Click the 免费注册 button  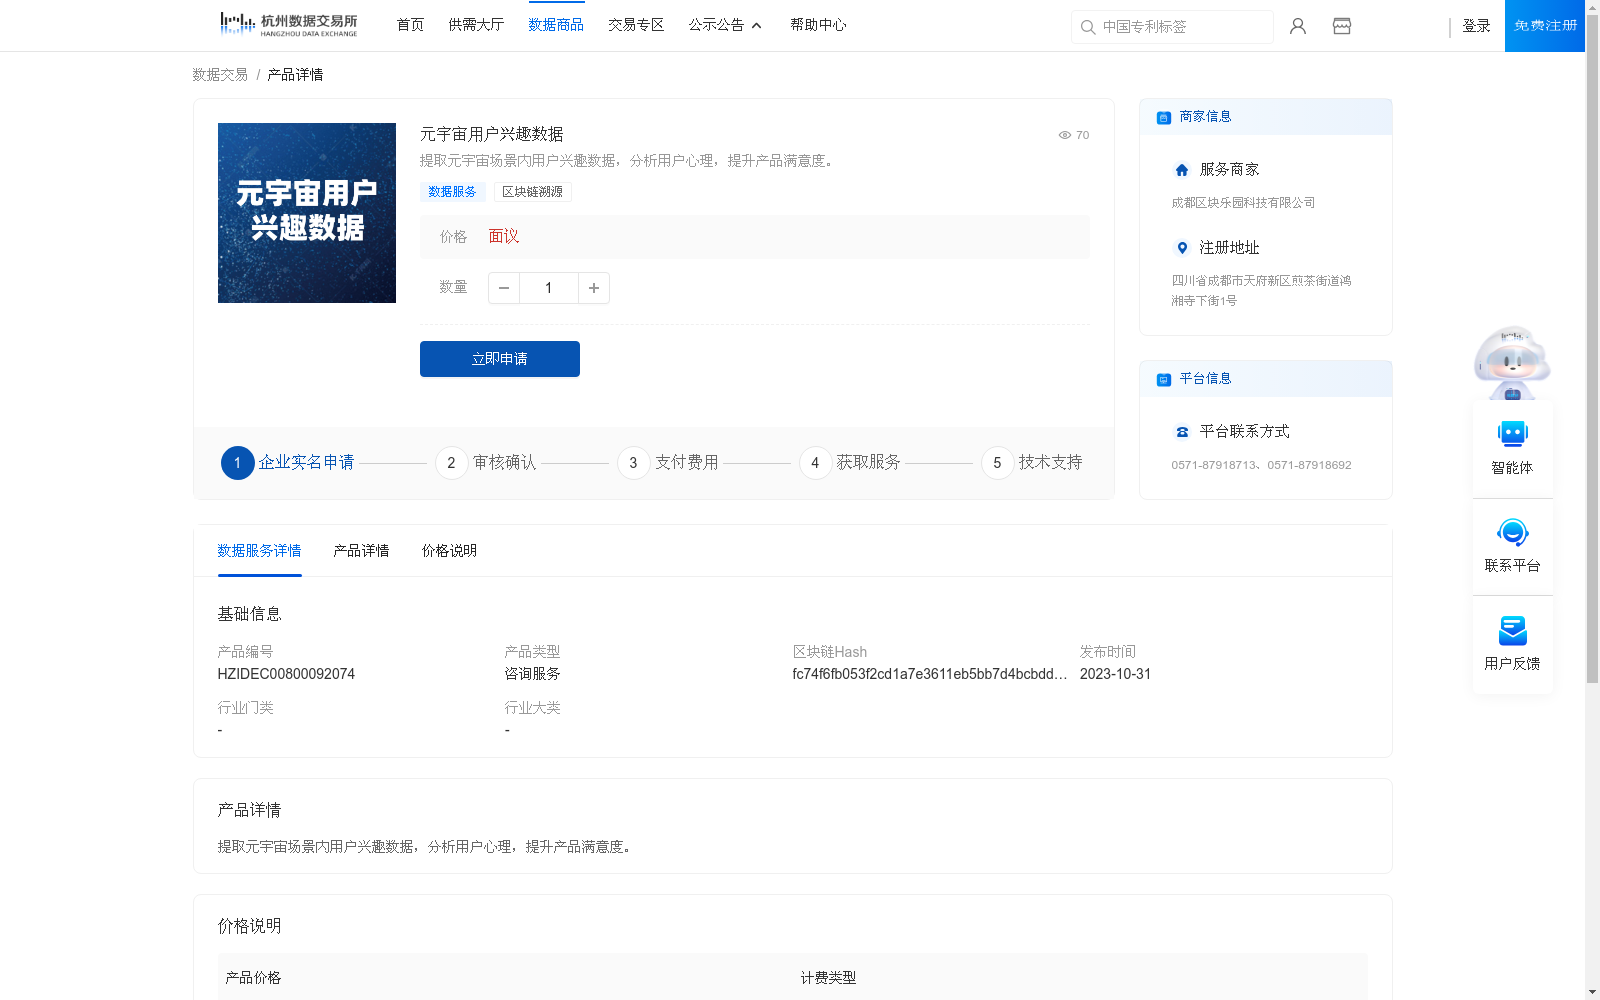pyautogui.click(x=1545, y=26)
